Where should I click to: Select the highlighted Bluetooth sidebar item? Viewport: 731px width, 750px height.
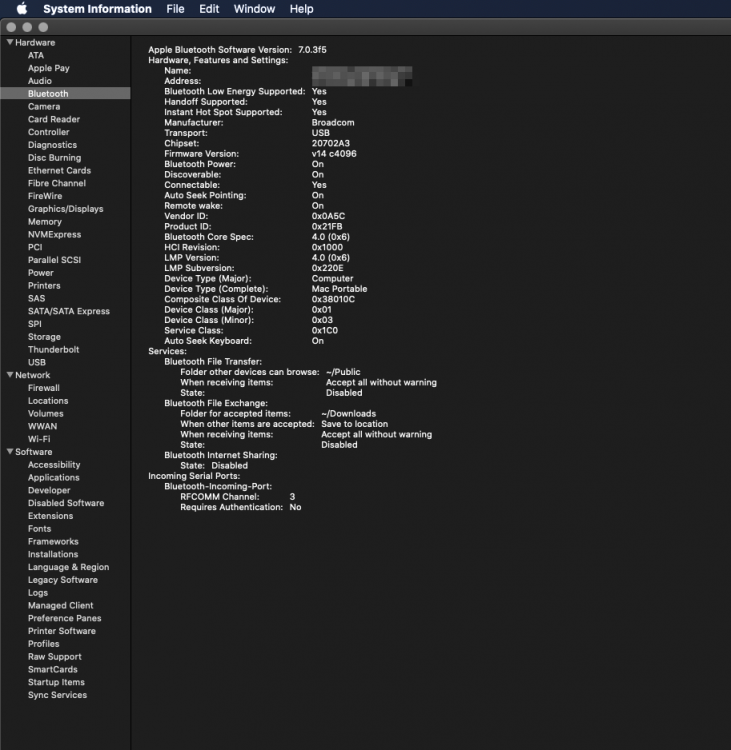pos(66,93)
